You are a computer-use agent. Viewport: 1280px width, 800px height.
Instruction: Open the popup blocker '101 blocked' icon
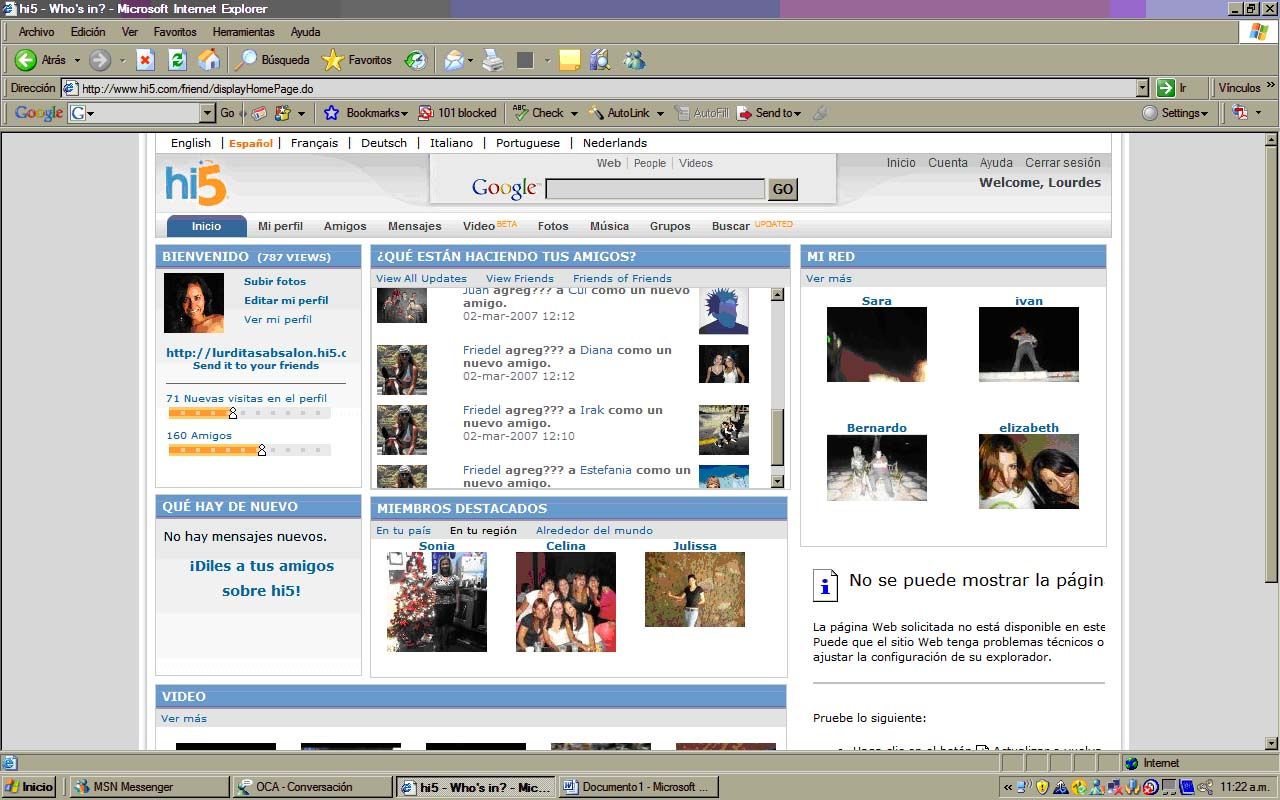pos(457,113)
